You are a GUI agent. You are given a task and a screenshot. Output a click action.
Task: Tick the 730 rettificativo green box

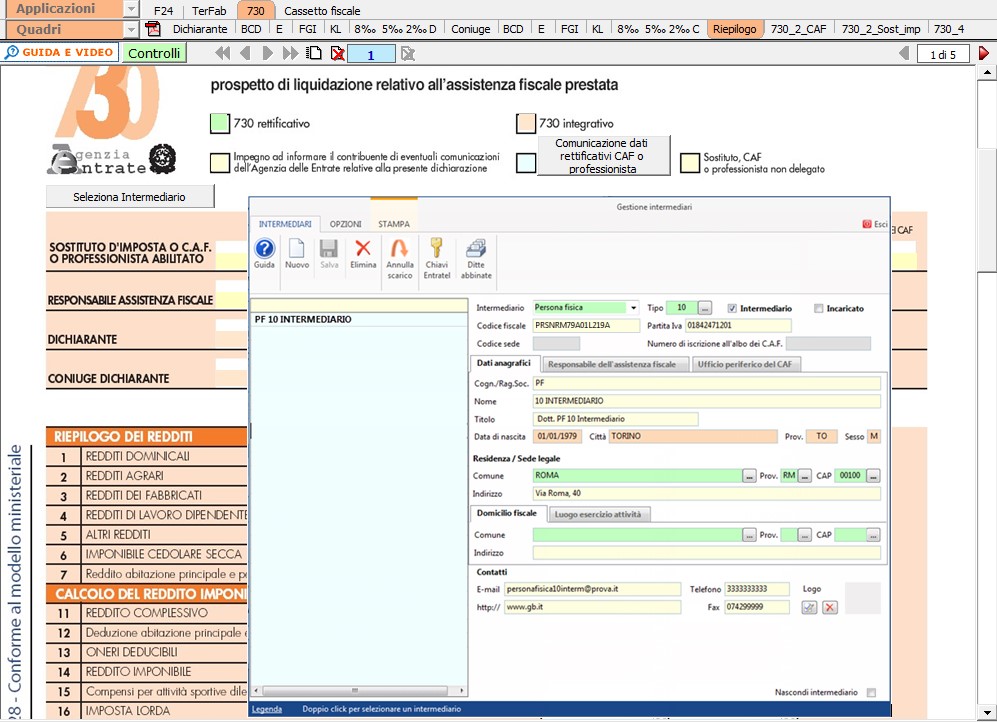(219, 123)
